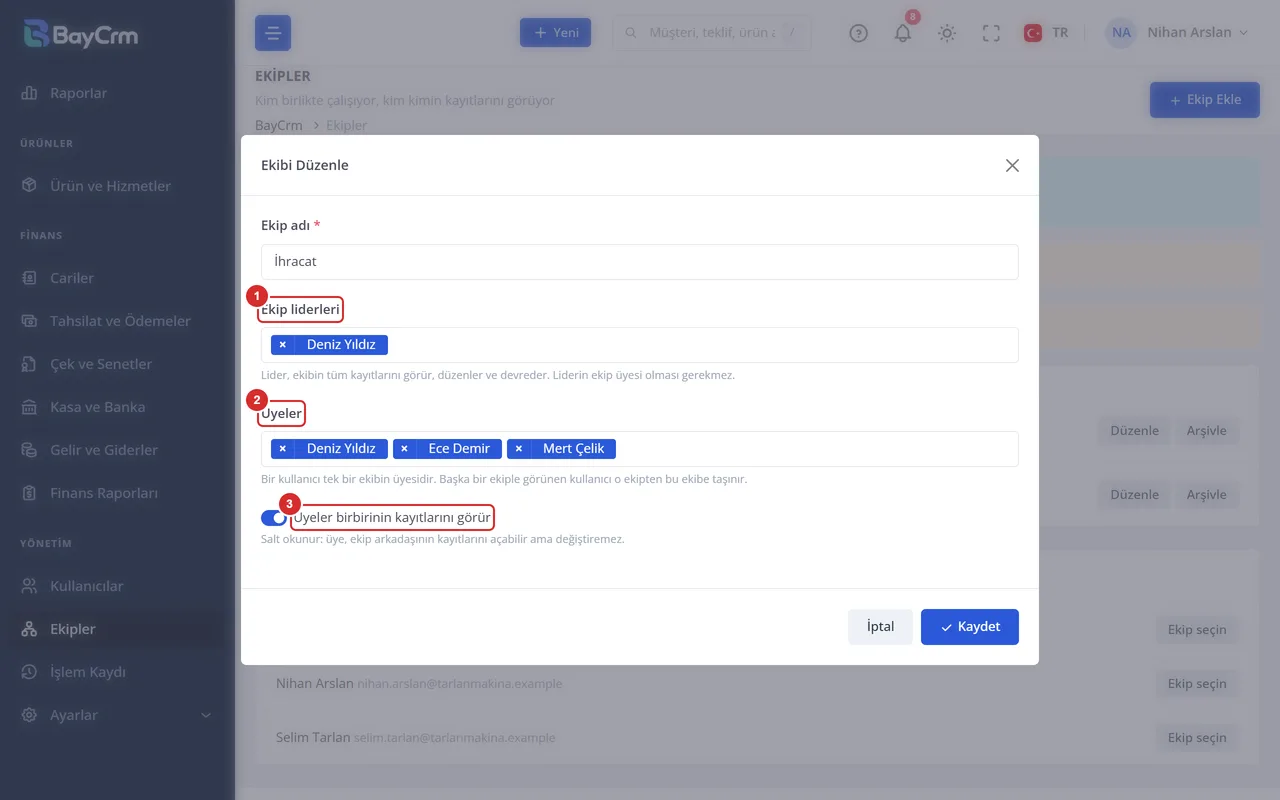
Task: Toggle the sidebar hamburger menu button
Action: point(273,33)
